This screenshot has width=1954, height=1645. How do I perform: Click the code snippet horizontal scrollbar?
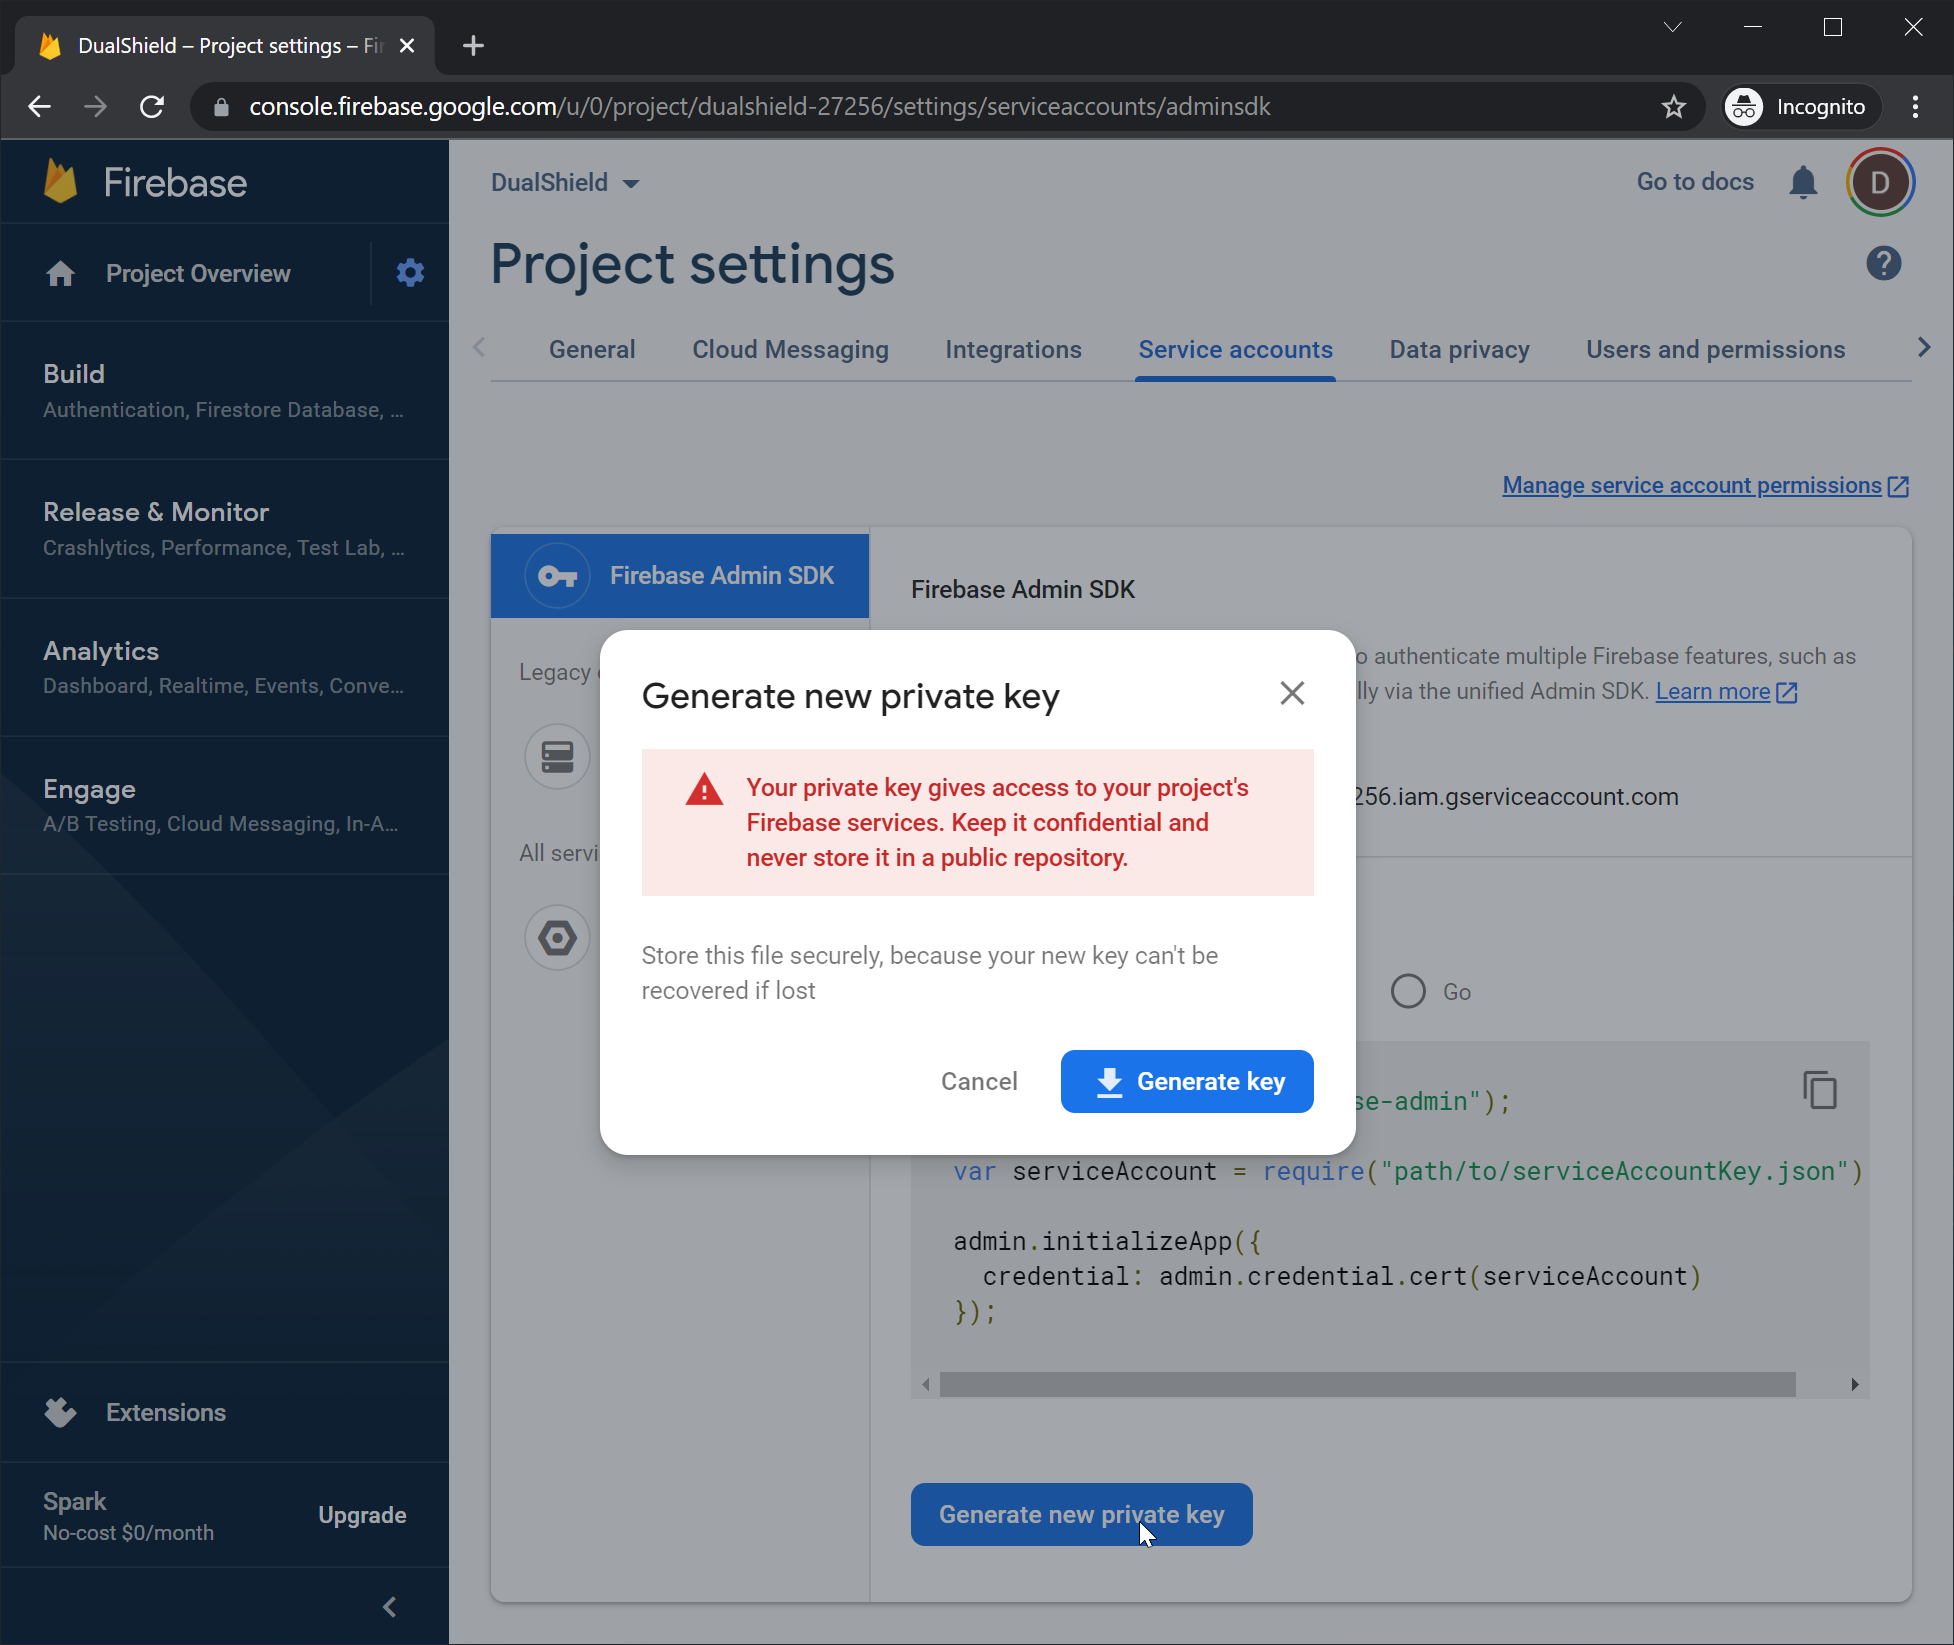point(1367,1384)
